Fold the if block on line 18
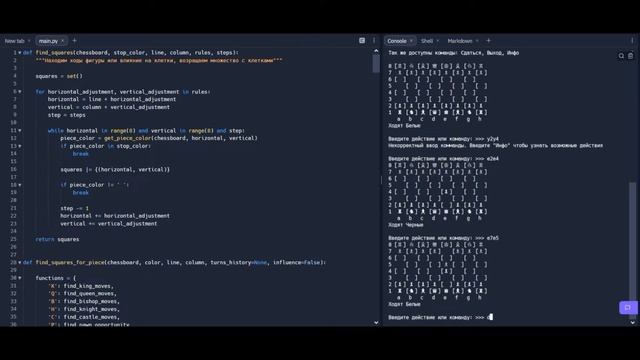 pos(20,185)
